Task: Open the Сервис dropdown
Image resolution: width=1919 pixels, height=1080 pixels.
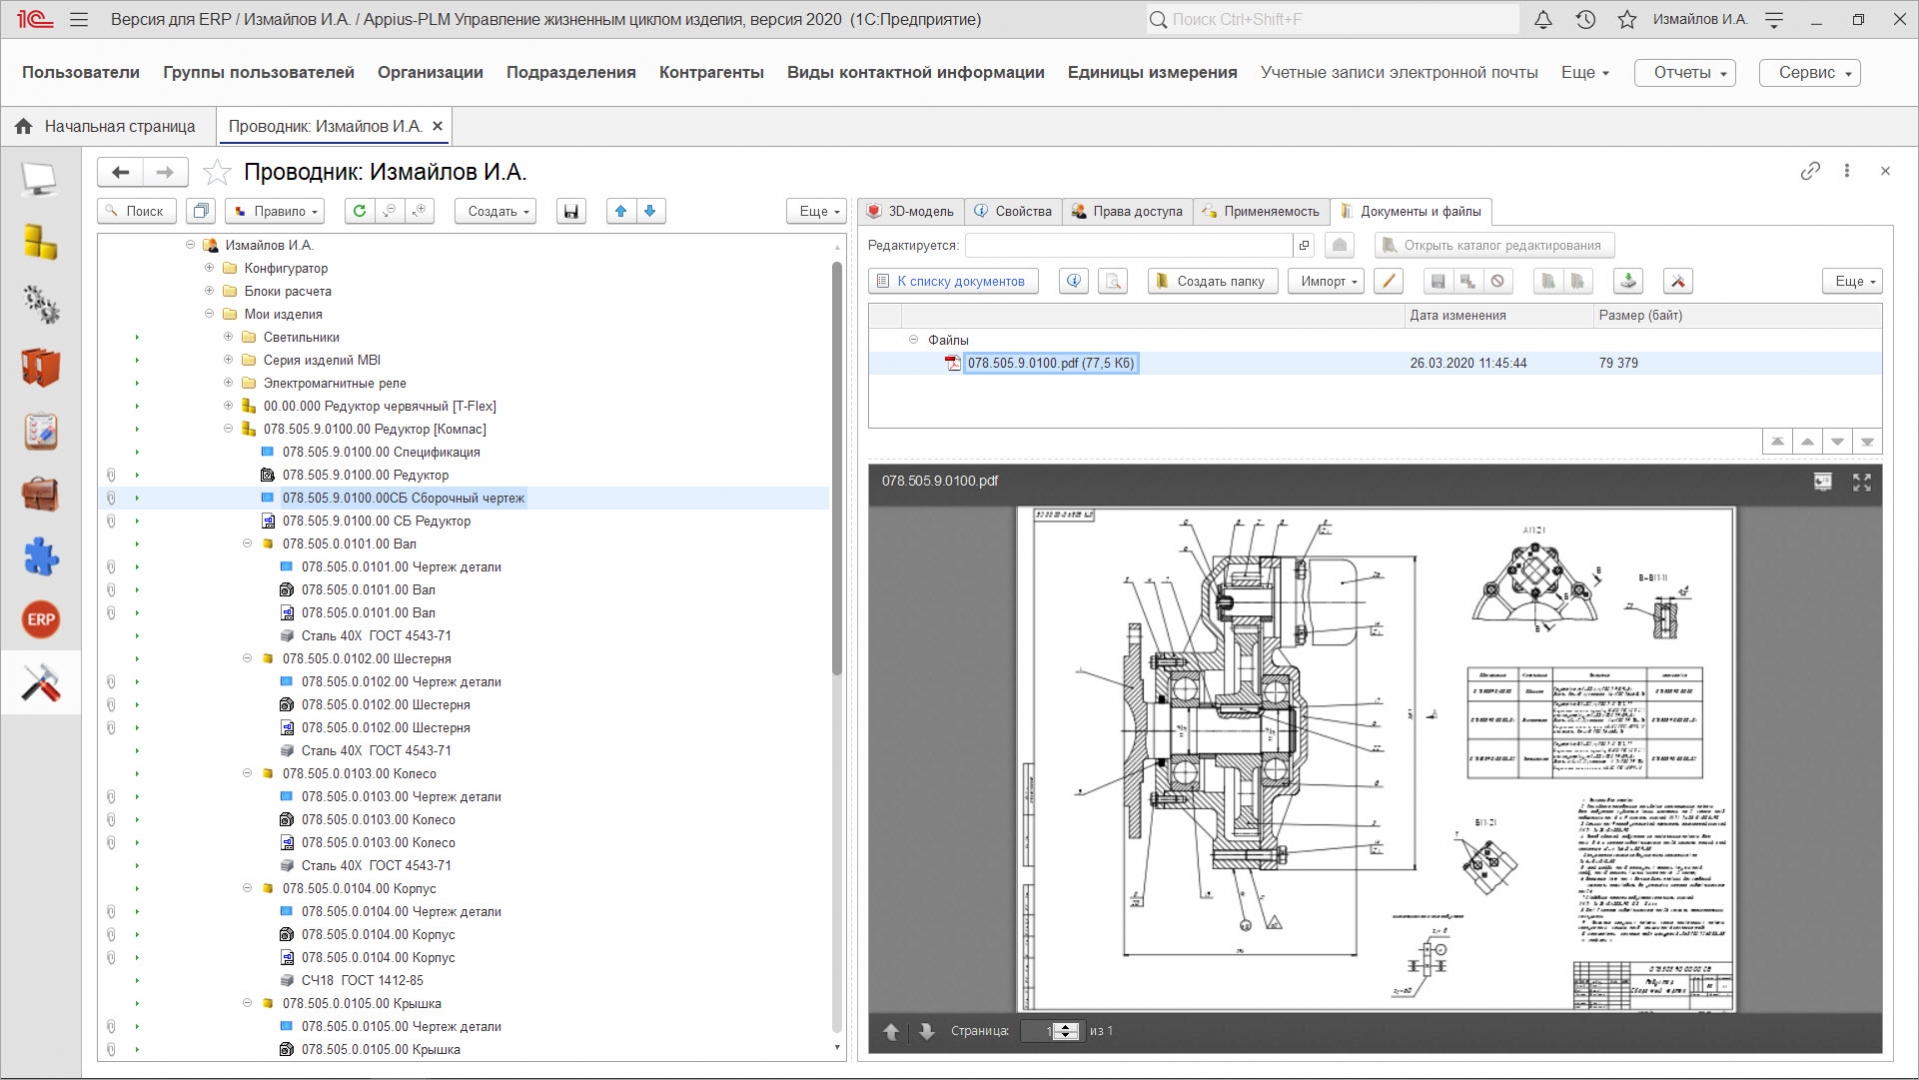Action: click(1809, 72)
